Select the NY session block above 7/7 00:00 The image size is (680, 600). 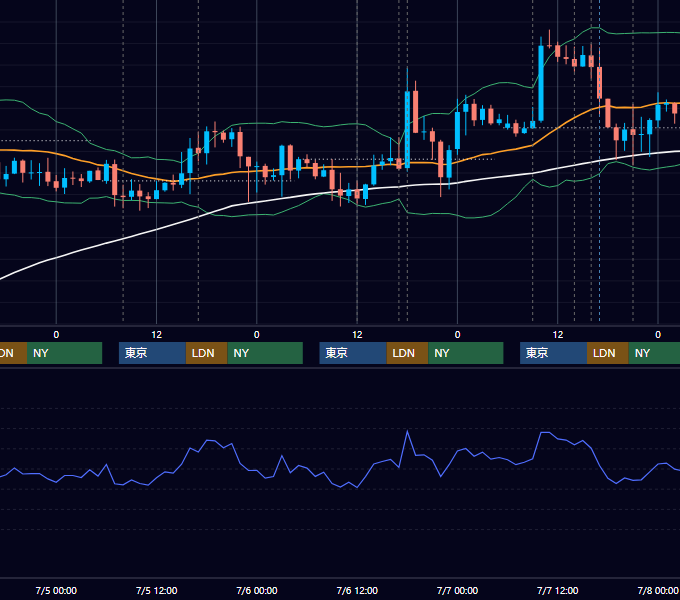pos(466,353)
